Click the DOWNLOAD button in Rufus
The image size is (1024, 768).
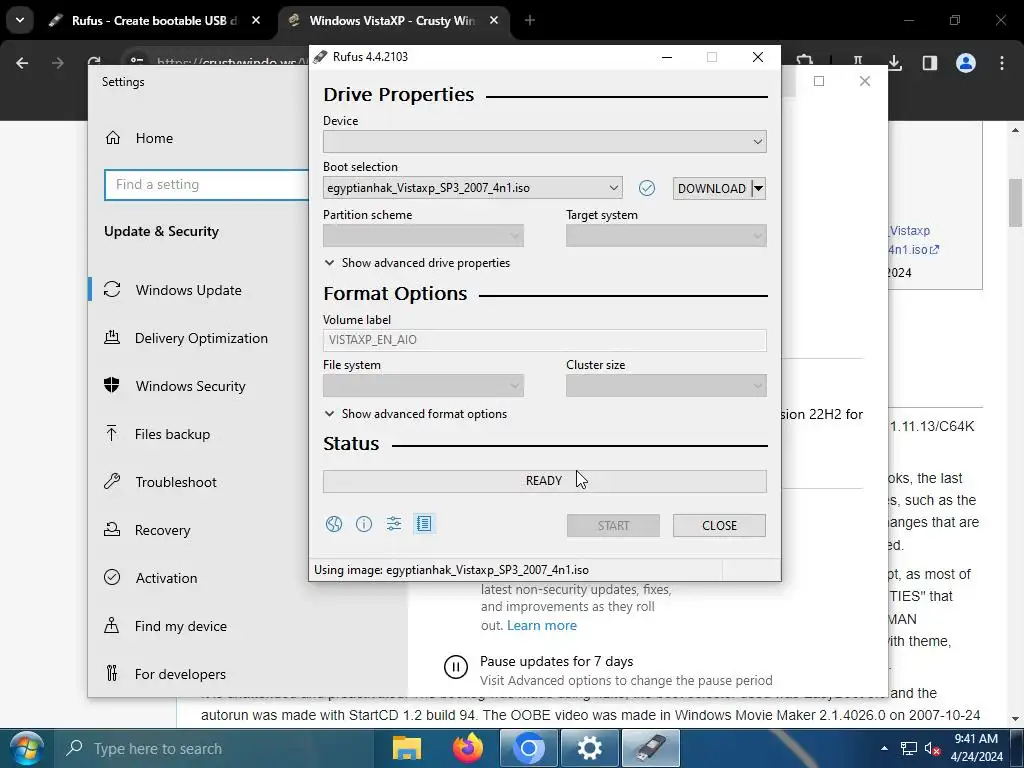pyautogui.click(x=712, y=189)
